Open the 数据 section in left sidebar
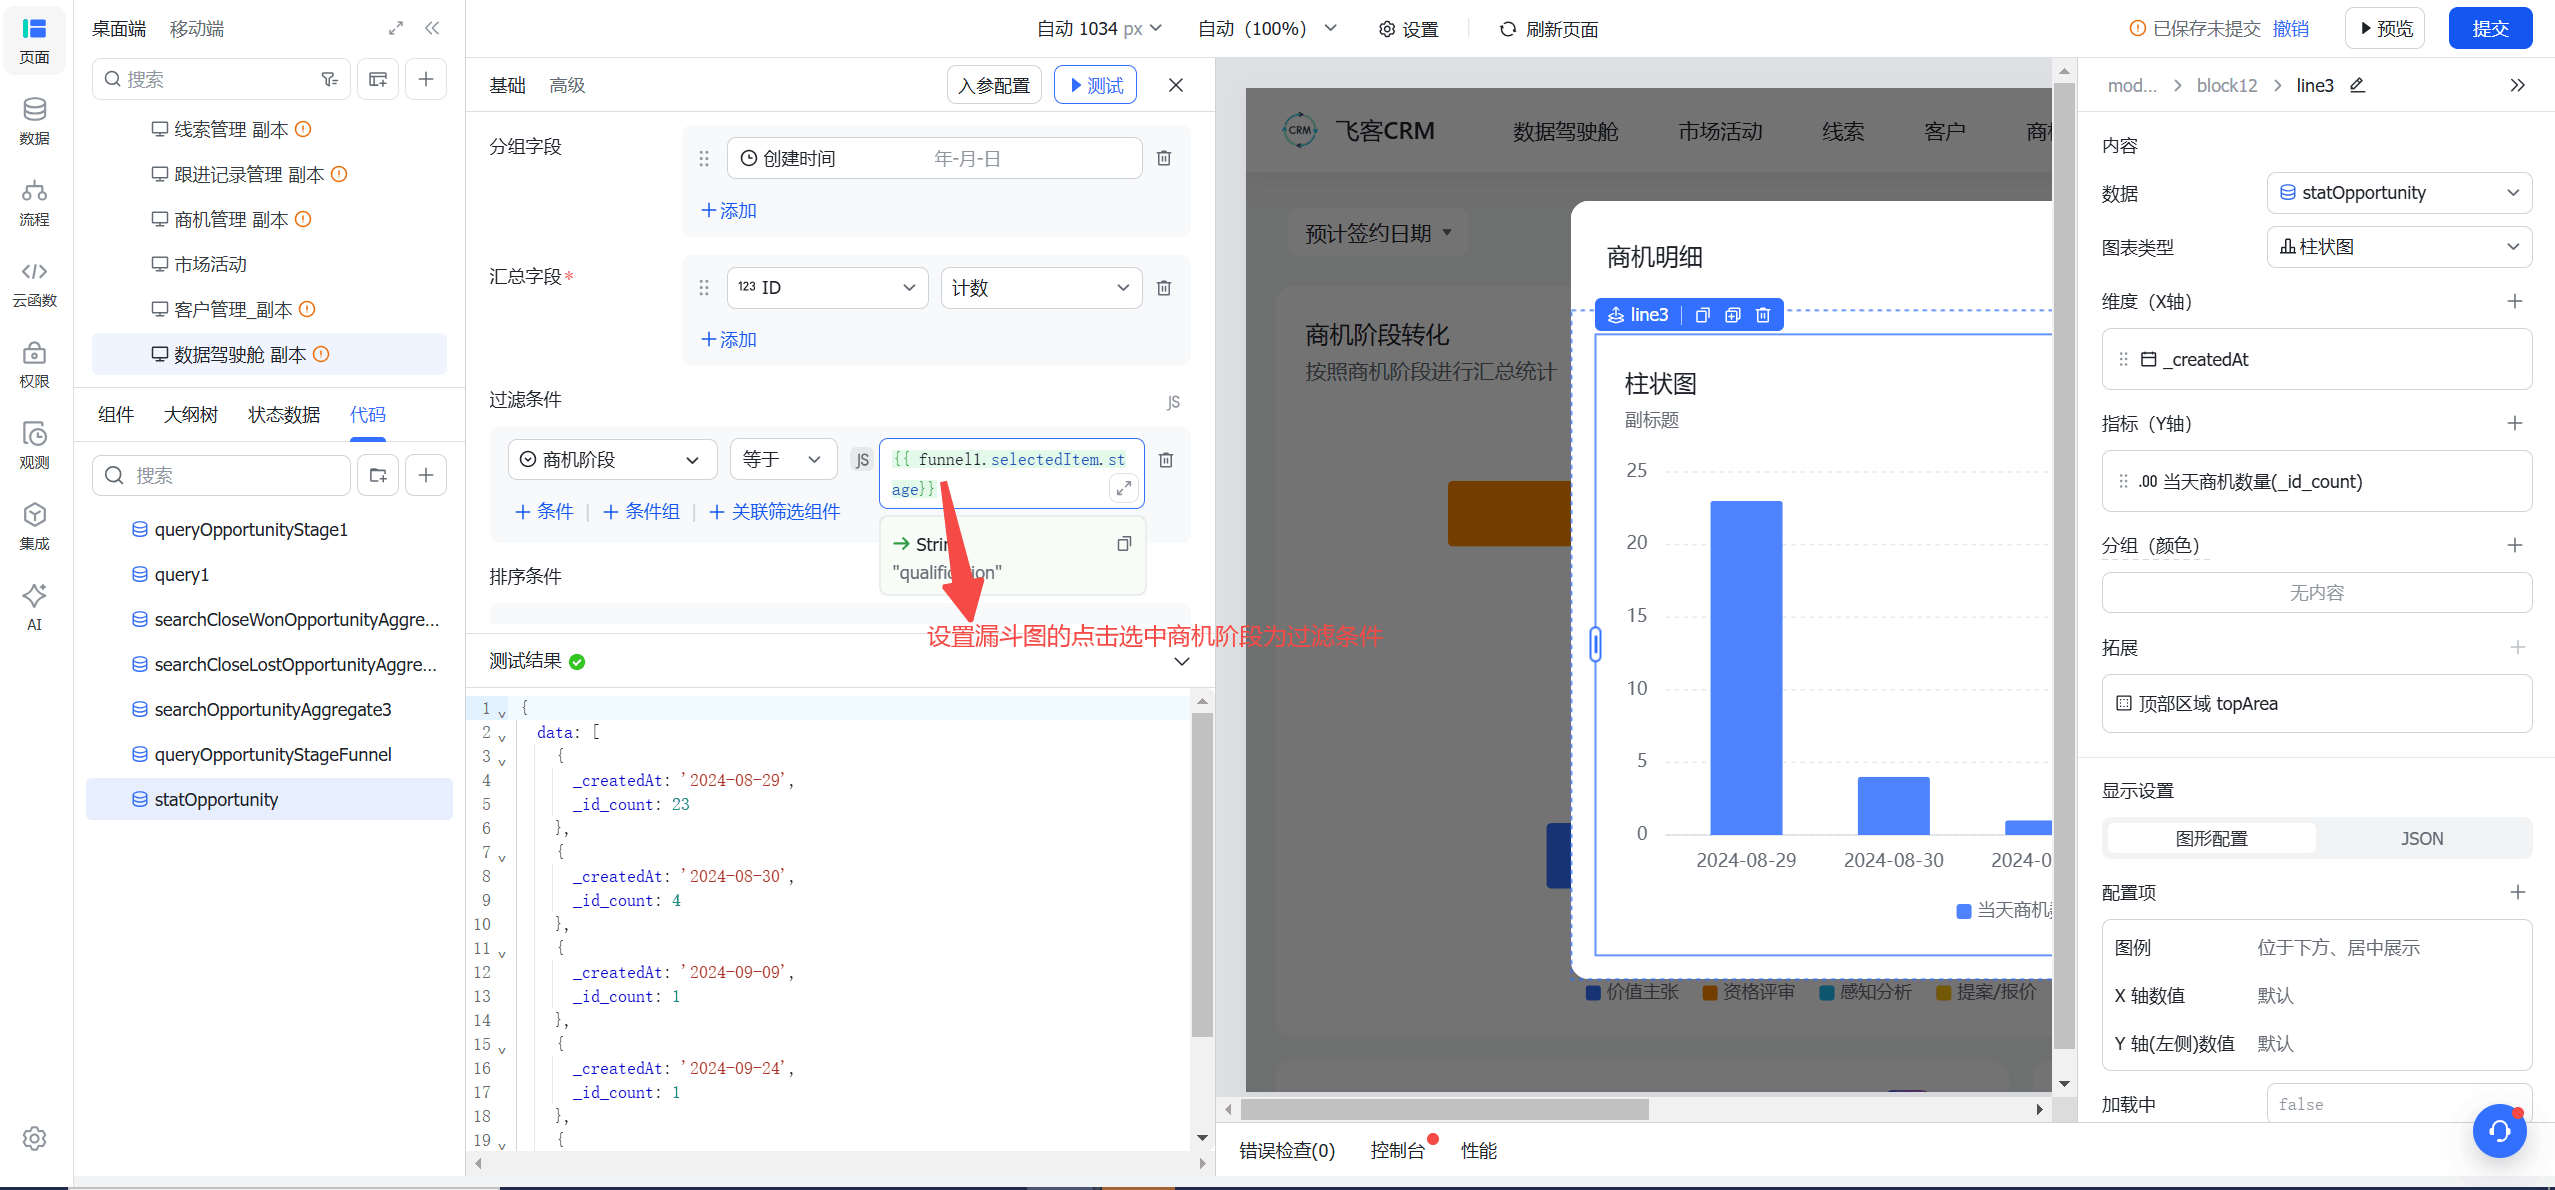 tap(34, 121)
